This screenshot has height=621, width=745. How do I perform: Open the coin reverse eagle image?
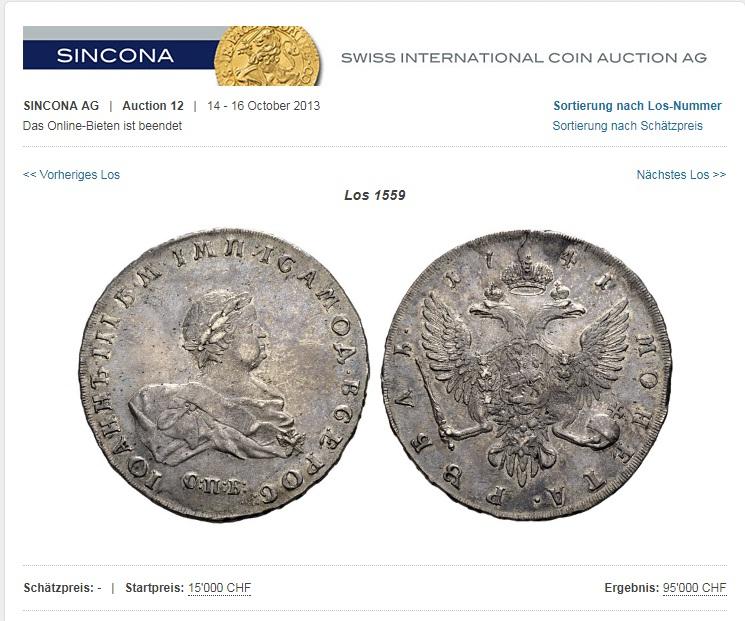[x=526, y=375]
